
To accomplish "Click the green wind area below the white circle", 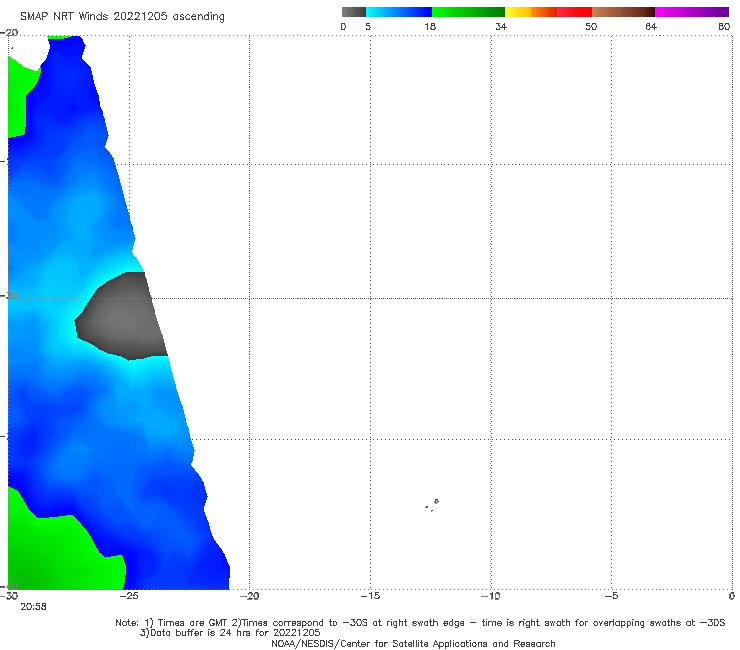I will 21,101.
